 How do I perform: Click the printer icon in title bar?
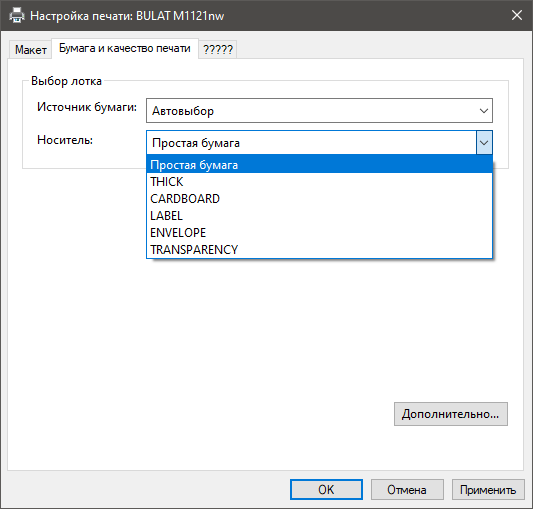pyautogui.click(x=17, y=16)
